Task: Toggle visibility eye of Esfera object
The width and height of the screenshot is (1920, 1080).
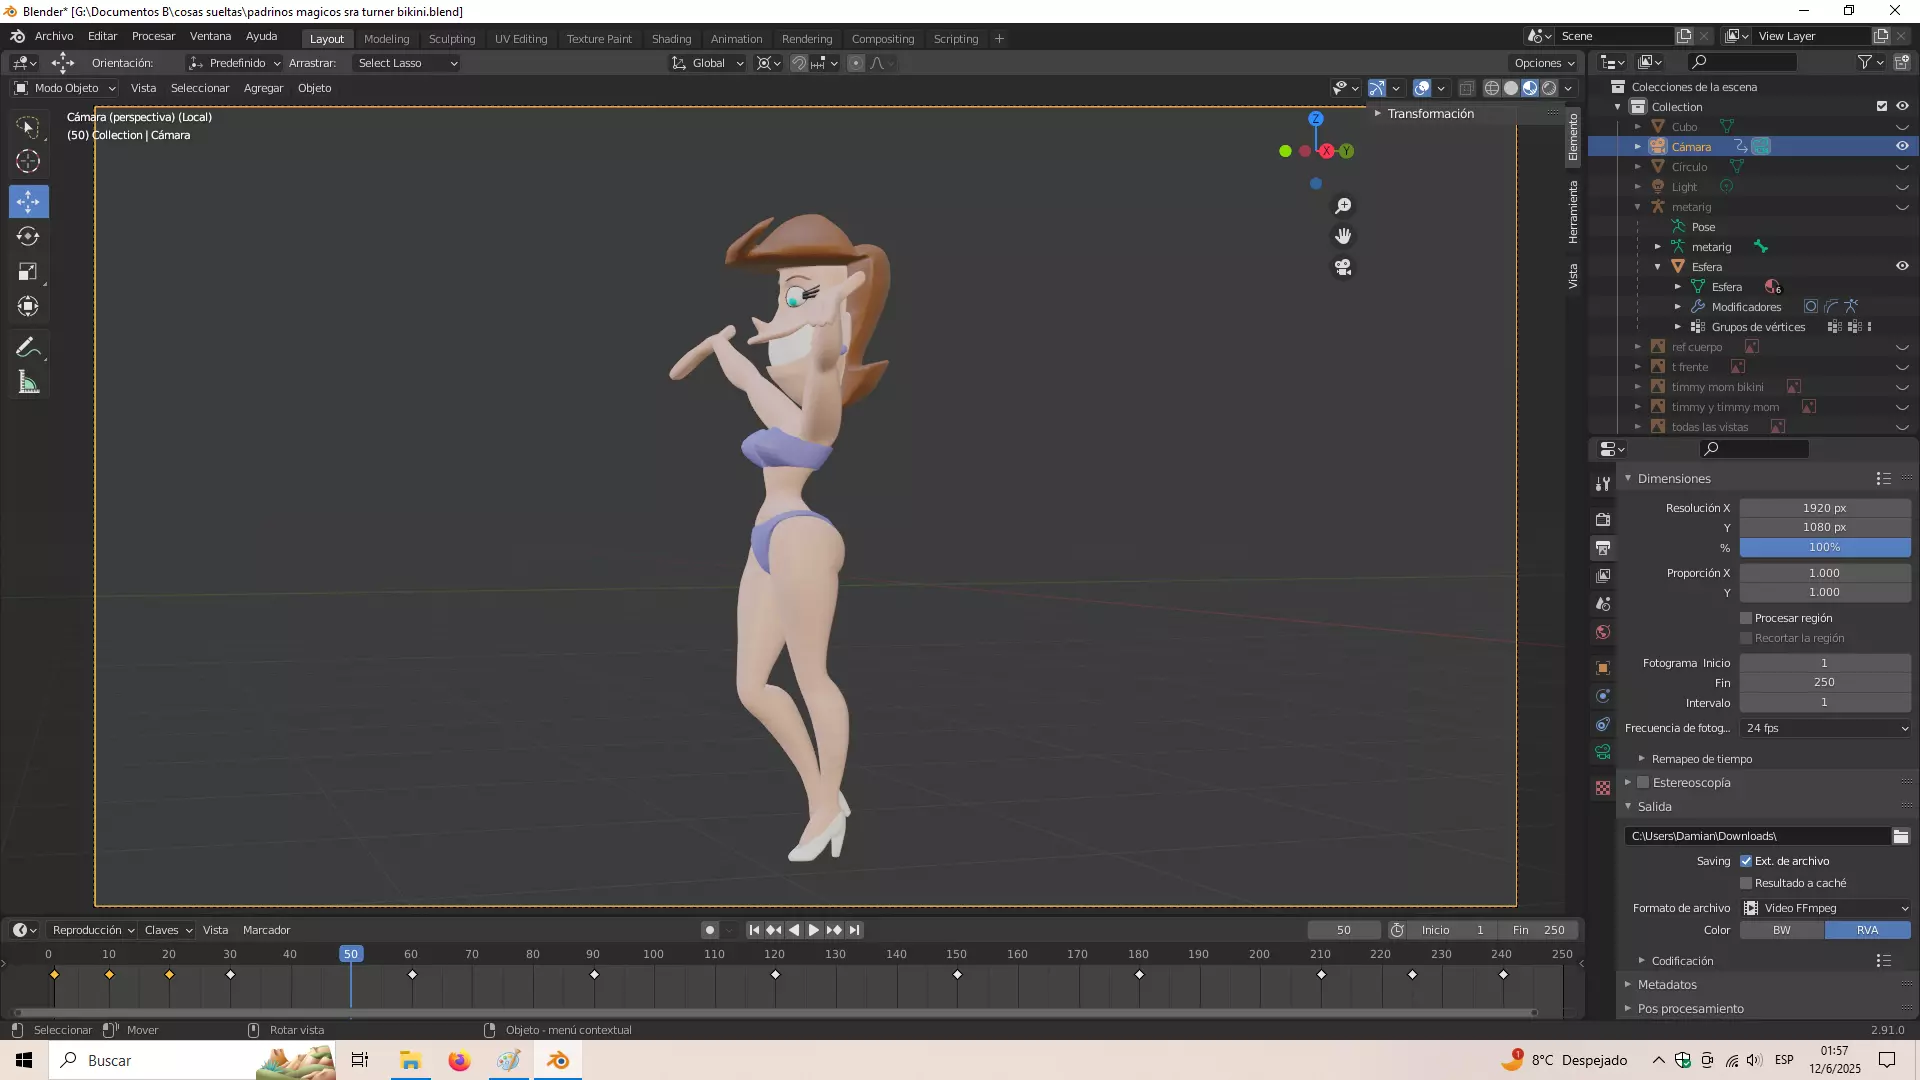Action: (1902, 266)
